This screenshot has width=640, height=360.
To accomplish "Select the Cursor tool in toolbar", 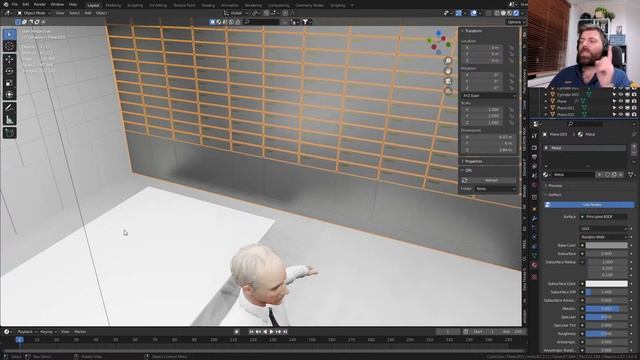I will 9,46.
